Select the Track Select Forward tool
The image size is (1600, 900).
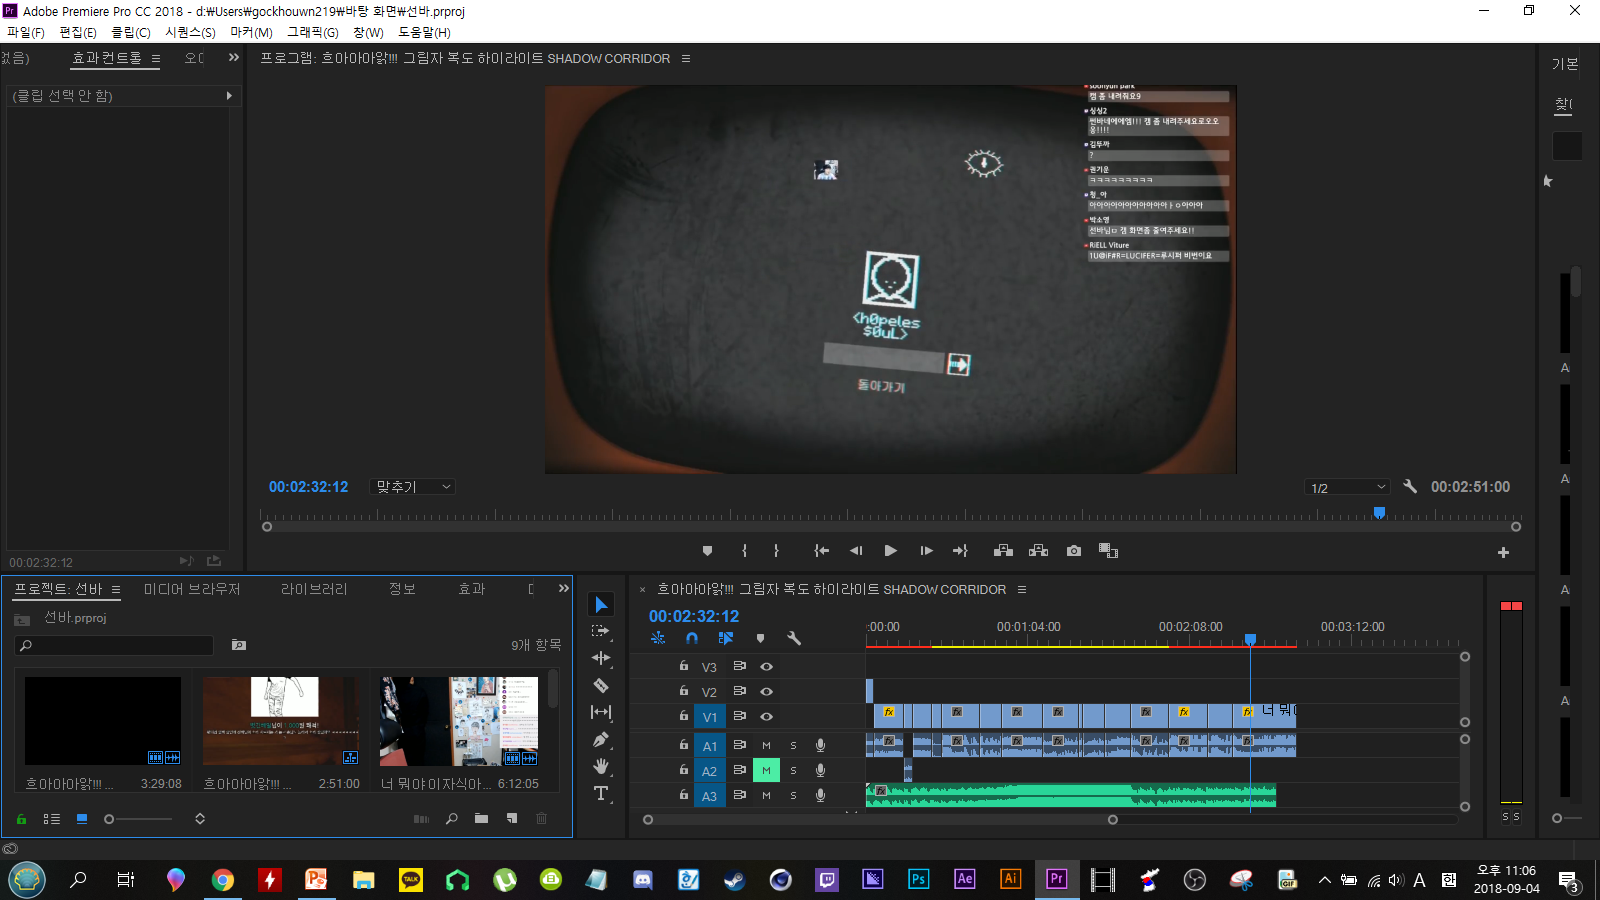(x=601, y=631)
